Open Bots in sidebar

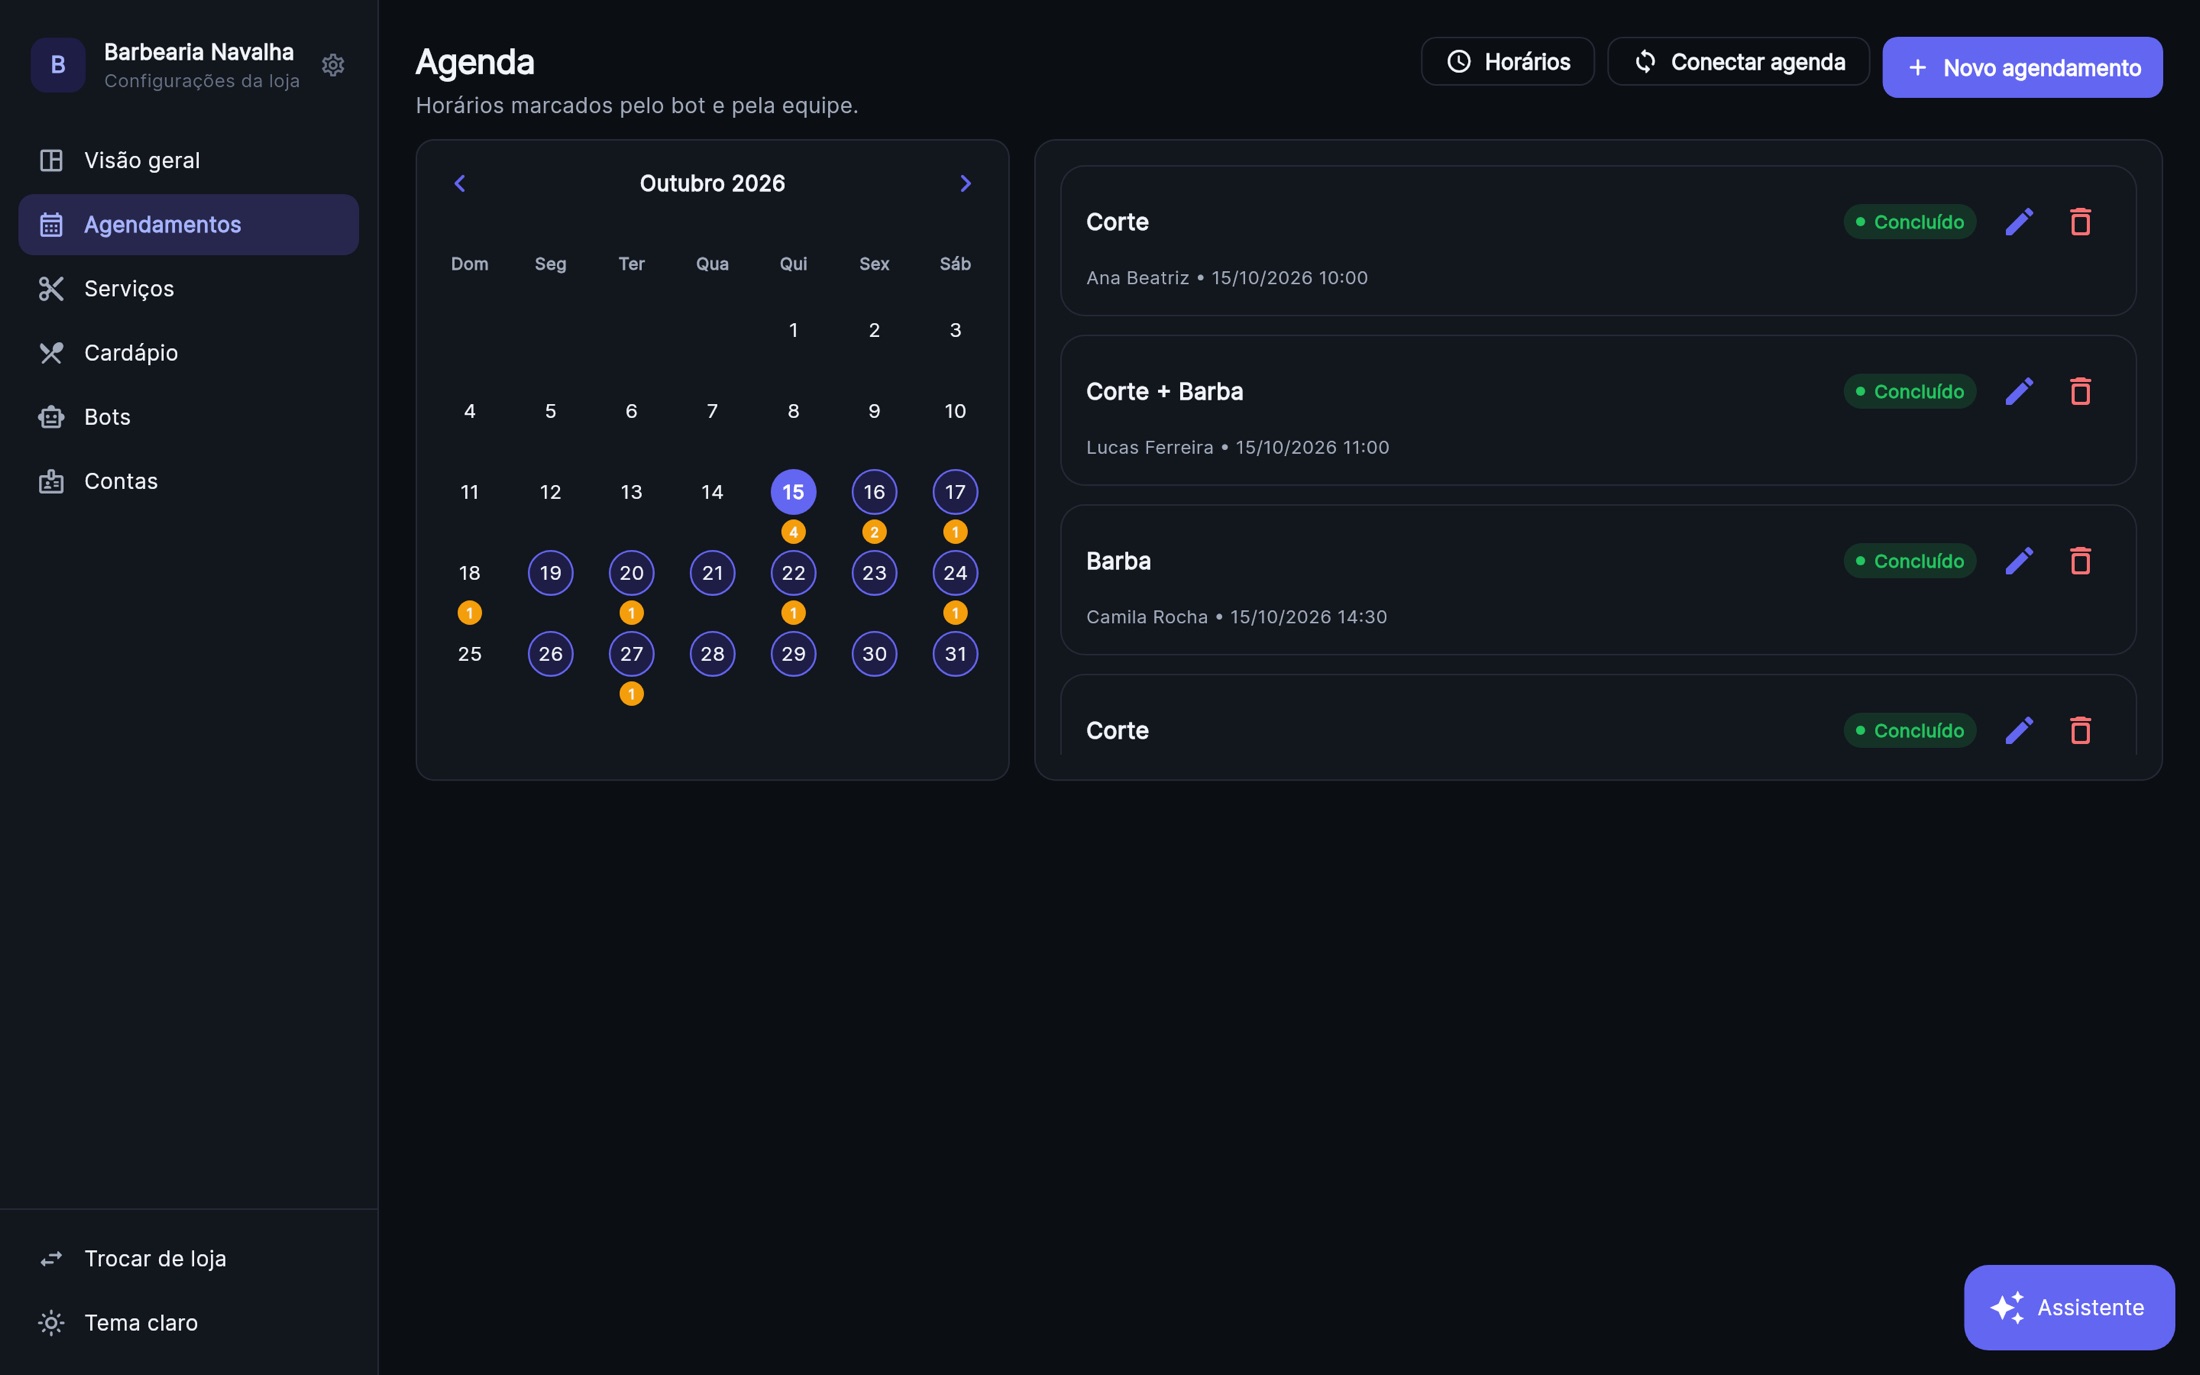(188, 416)
